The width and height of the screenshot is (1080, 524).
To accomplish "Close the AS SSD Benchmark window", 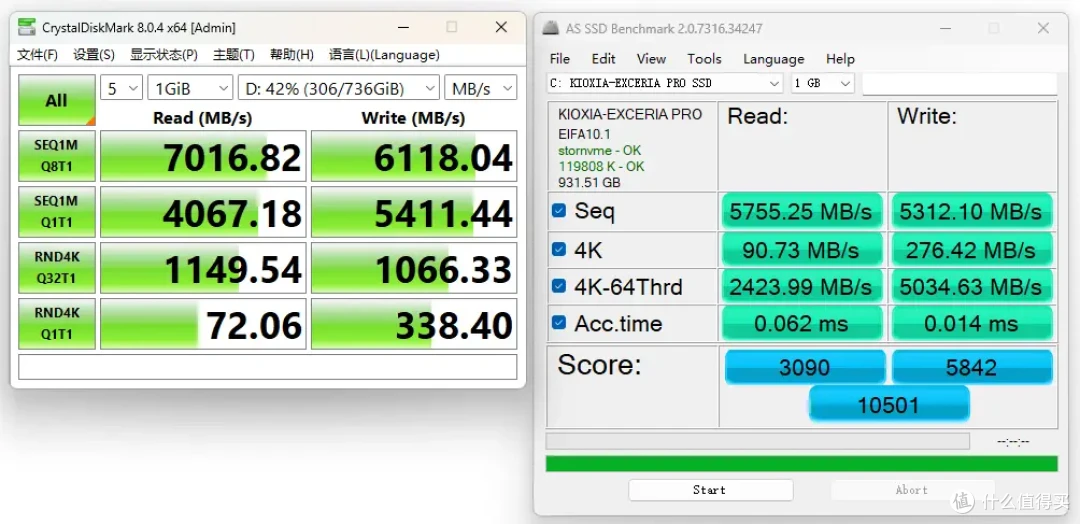I will pos(1043,28).
